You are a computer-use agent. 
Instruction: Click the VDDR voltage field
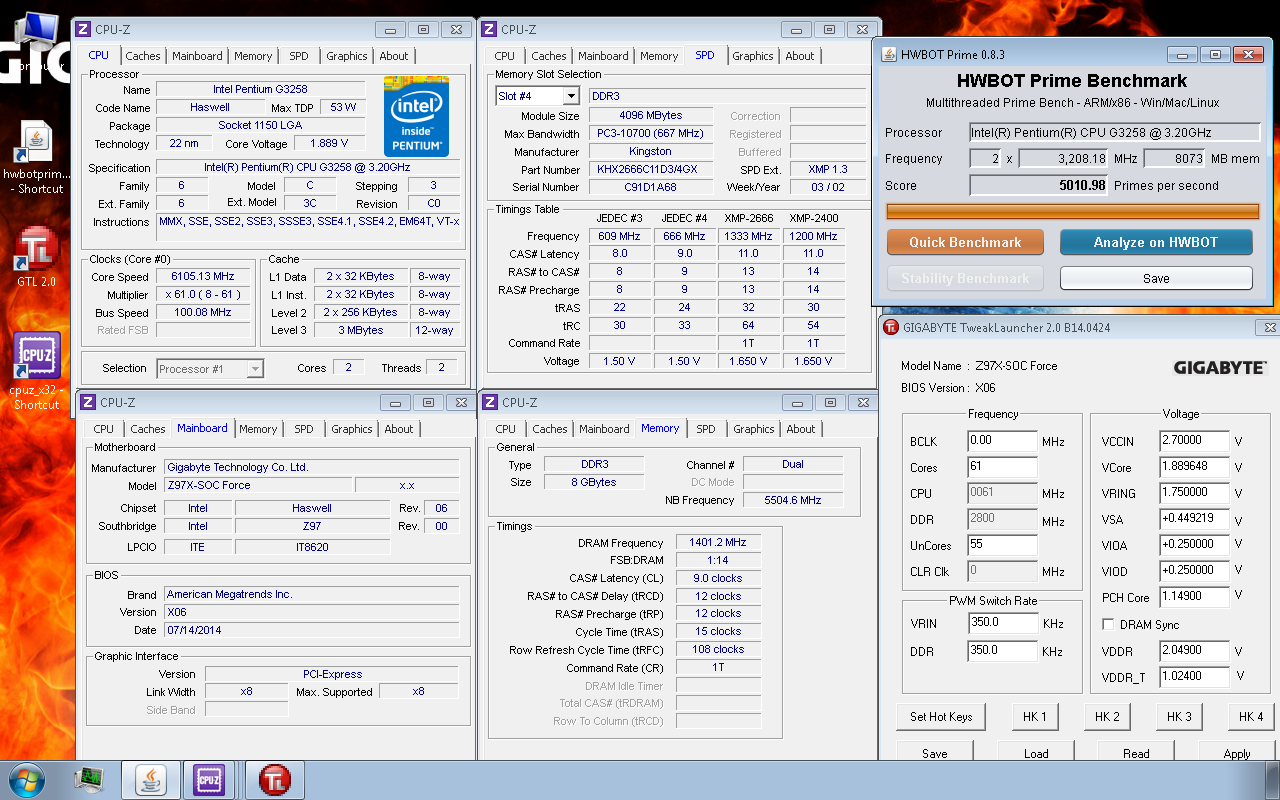point(1195,650)
